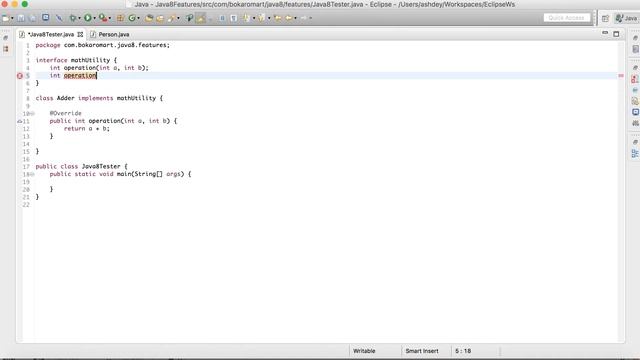The image size is (640, 360).
Task: Click 'return a + b;' code line
Action: tap(87, 129)
